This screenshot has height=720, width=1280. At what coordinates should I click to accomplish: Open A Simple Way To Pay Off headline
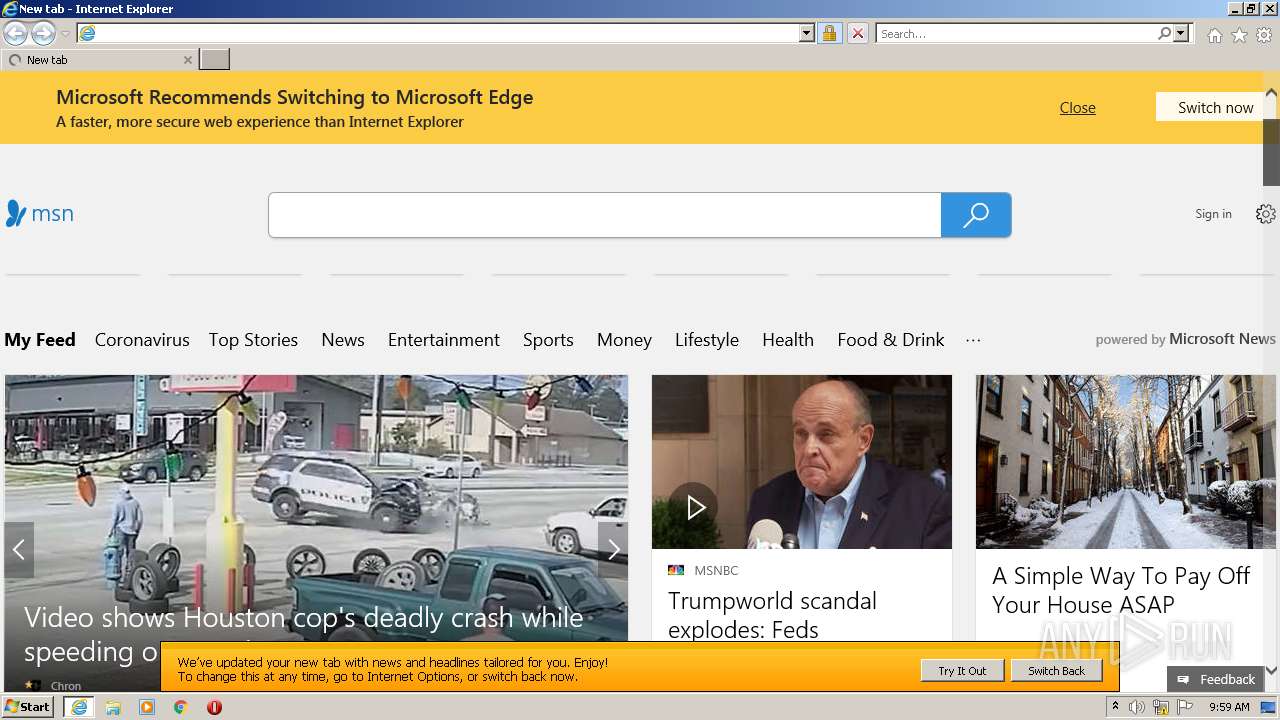tap(1121, 590)
